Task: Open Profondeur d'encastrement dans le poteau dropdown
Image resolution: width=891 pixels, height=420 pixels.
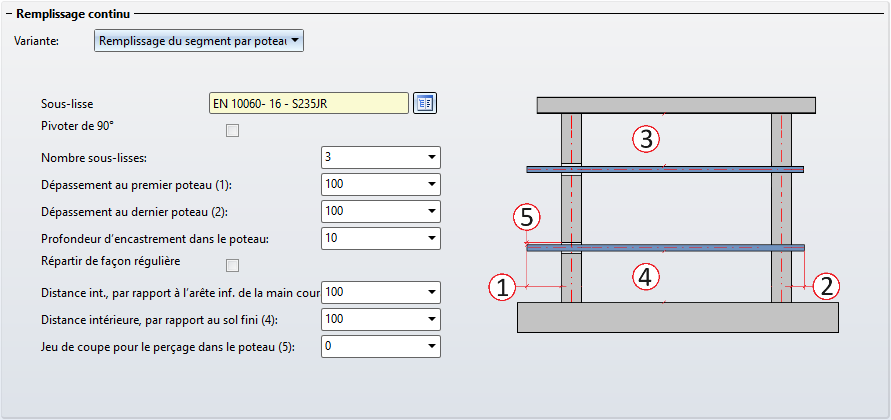Action: pos(381,238)
